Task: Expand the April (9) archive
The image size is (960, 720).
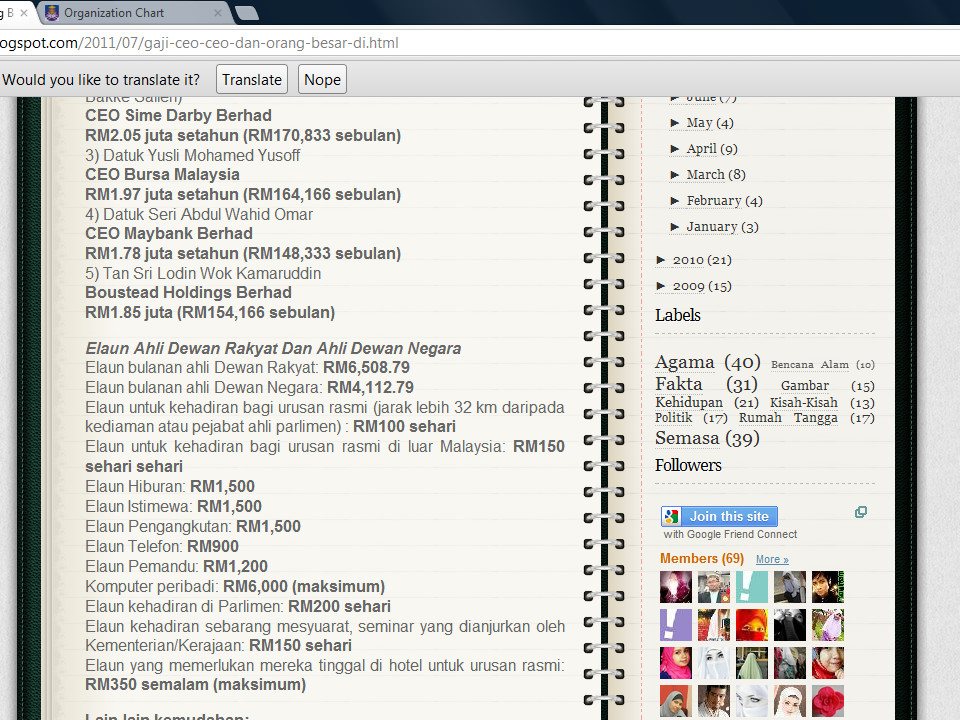Action: pyautogui.click(x=675, y=149)
